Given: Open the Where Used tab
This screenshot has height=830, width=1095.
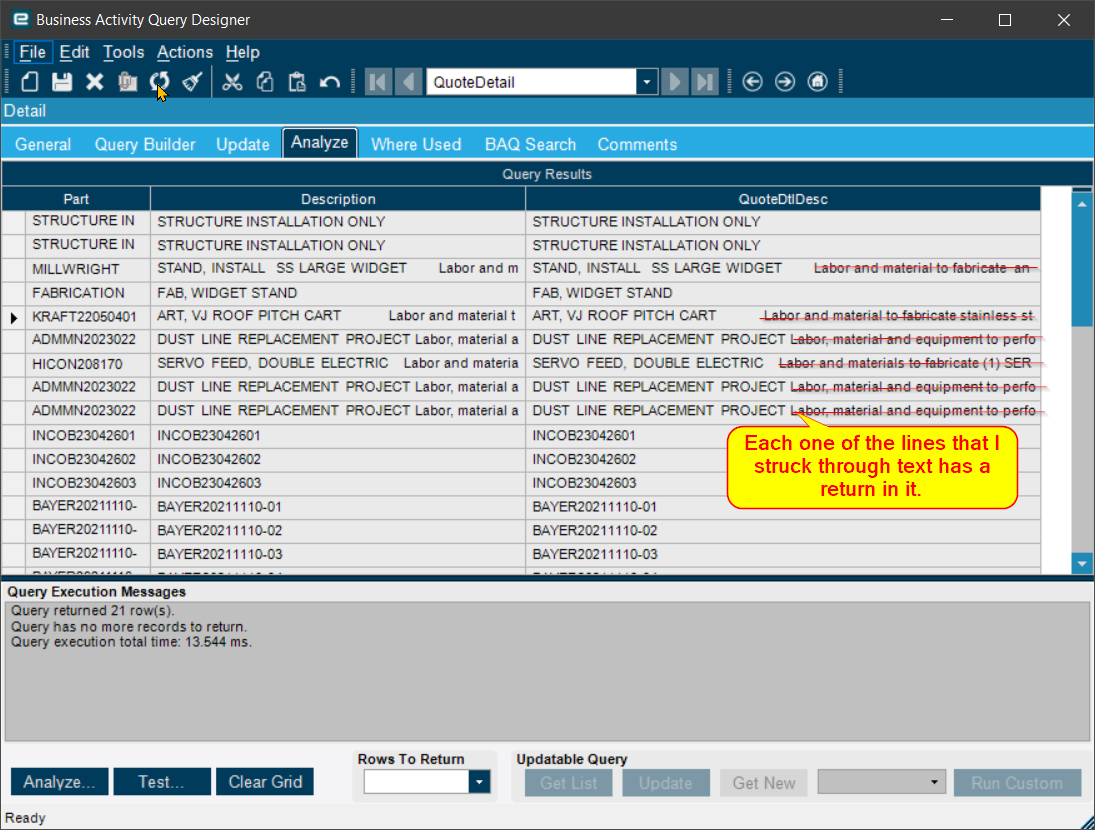Looking at the screenshot, I should point(416,144).
